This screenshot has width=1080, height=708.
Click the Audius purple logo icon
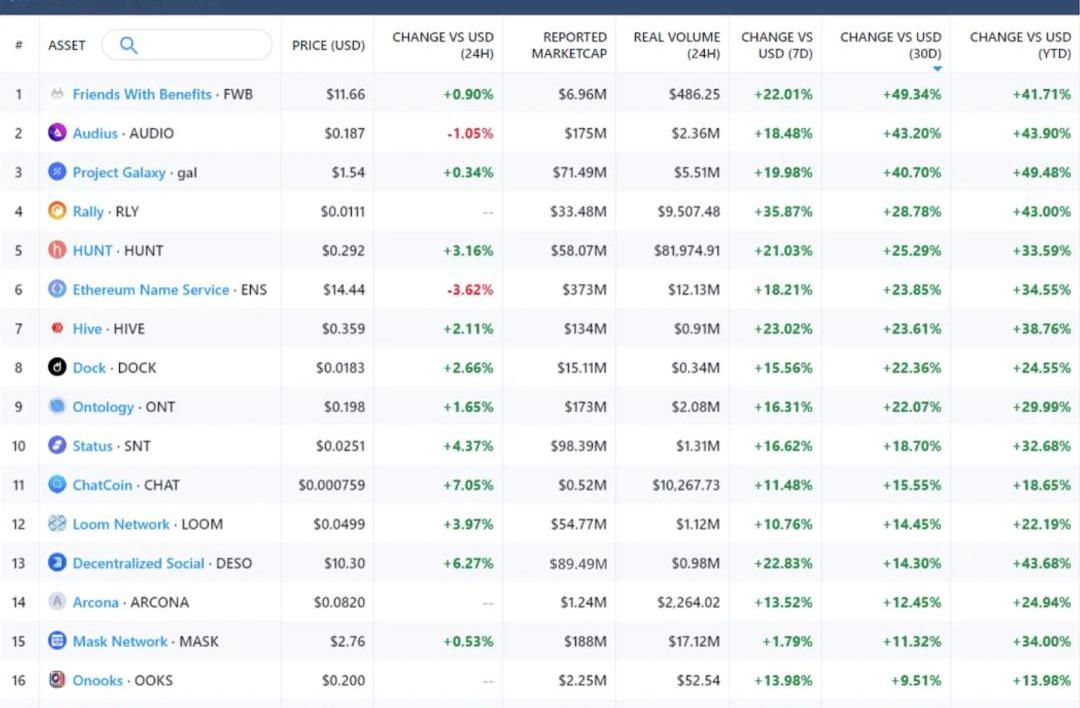point(57,133)
